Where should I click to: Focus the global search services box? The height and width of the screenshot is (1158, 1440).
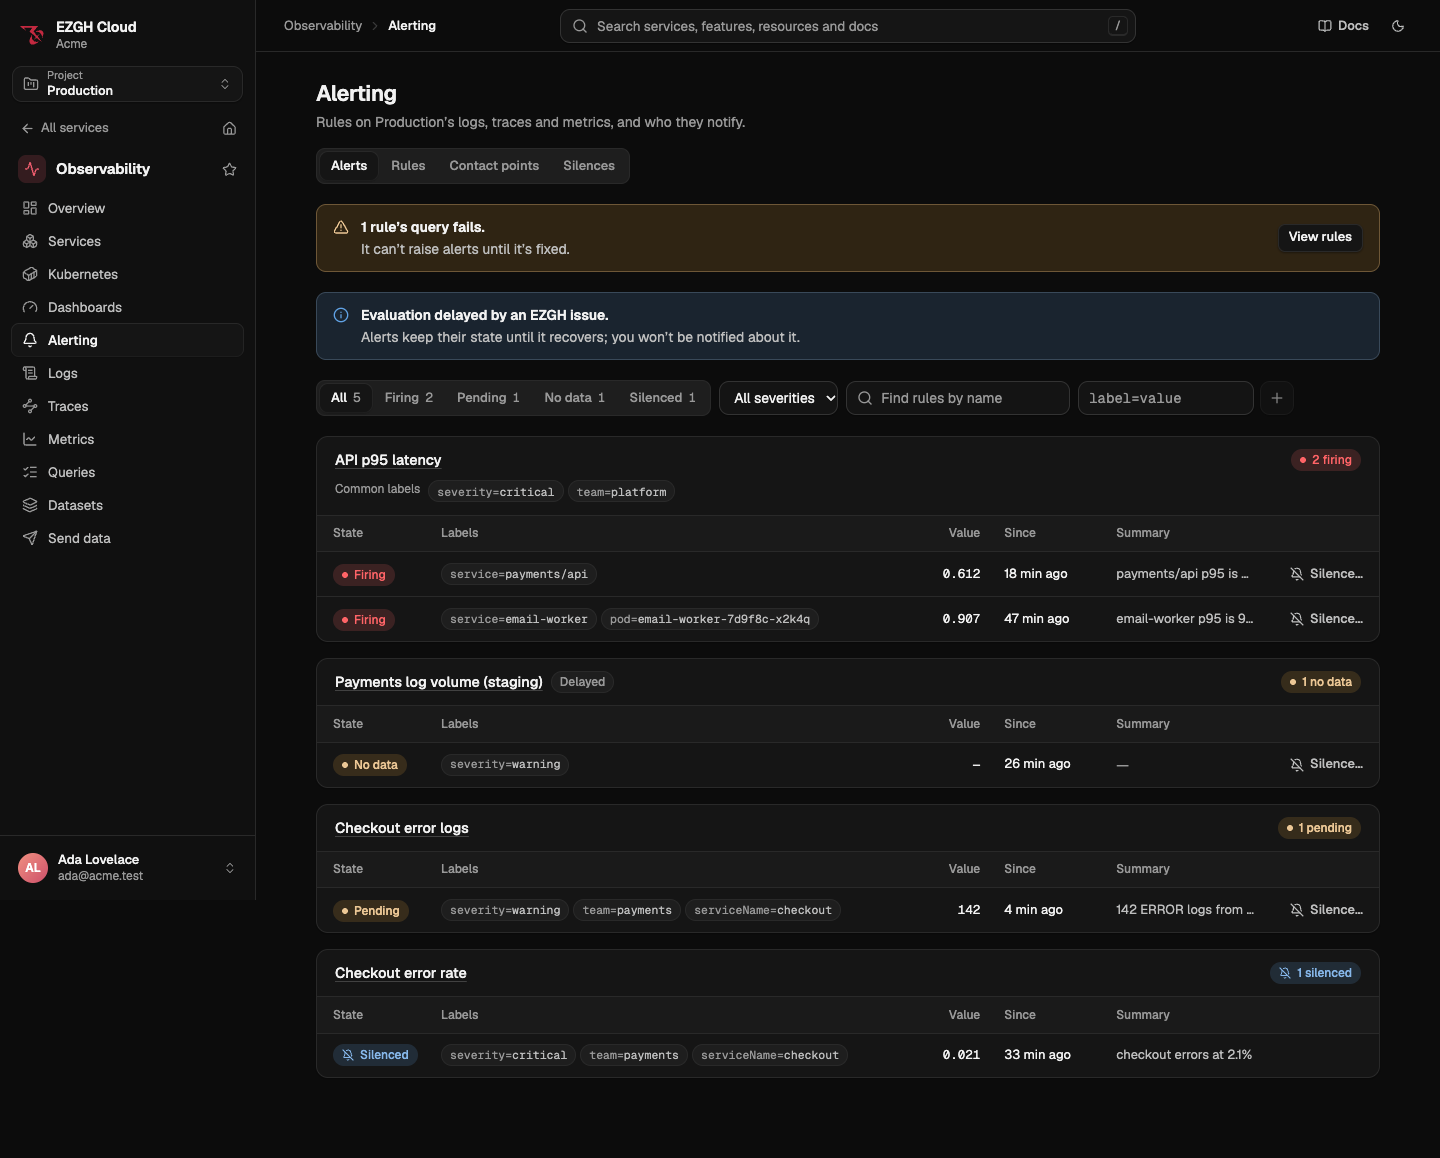tap(848, 26)
